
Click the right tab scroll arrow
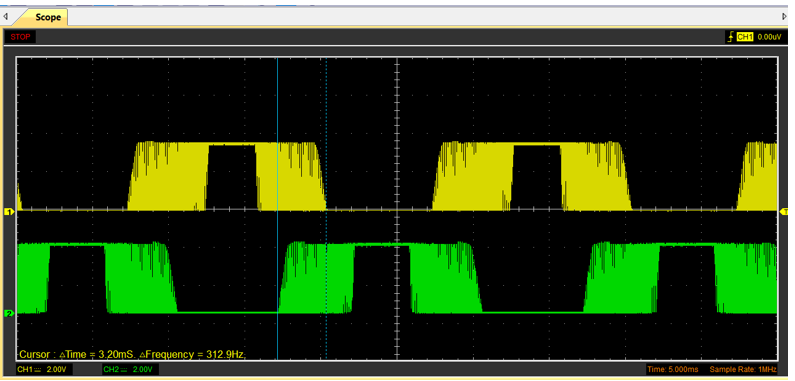785,17
